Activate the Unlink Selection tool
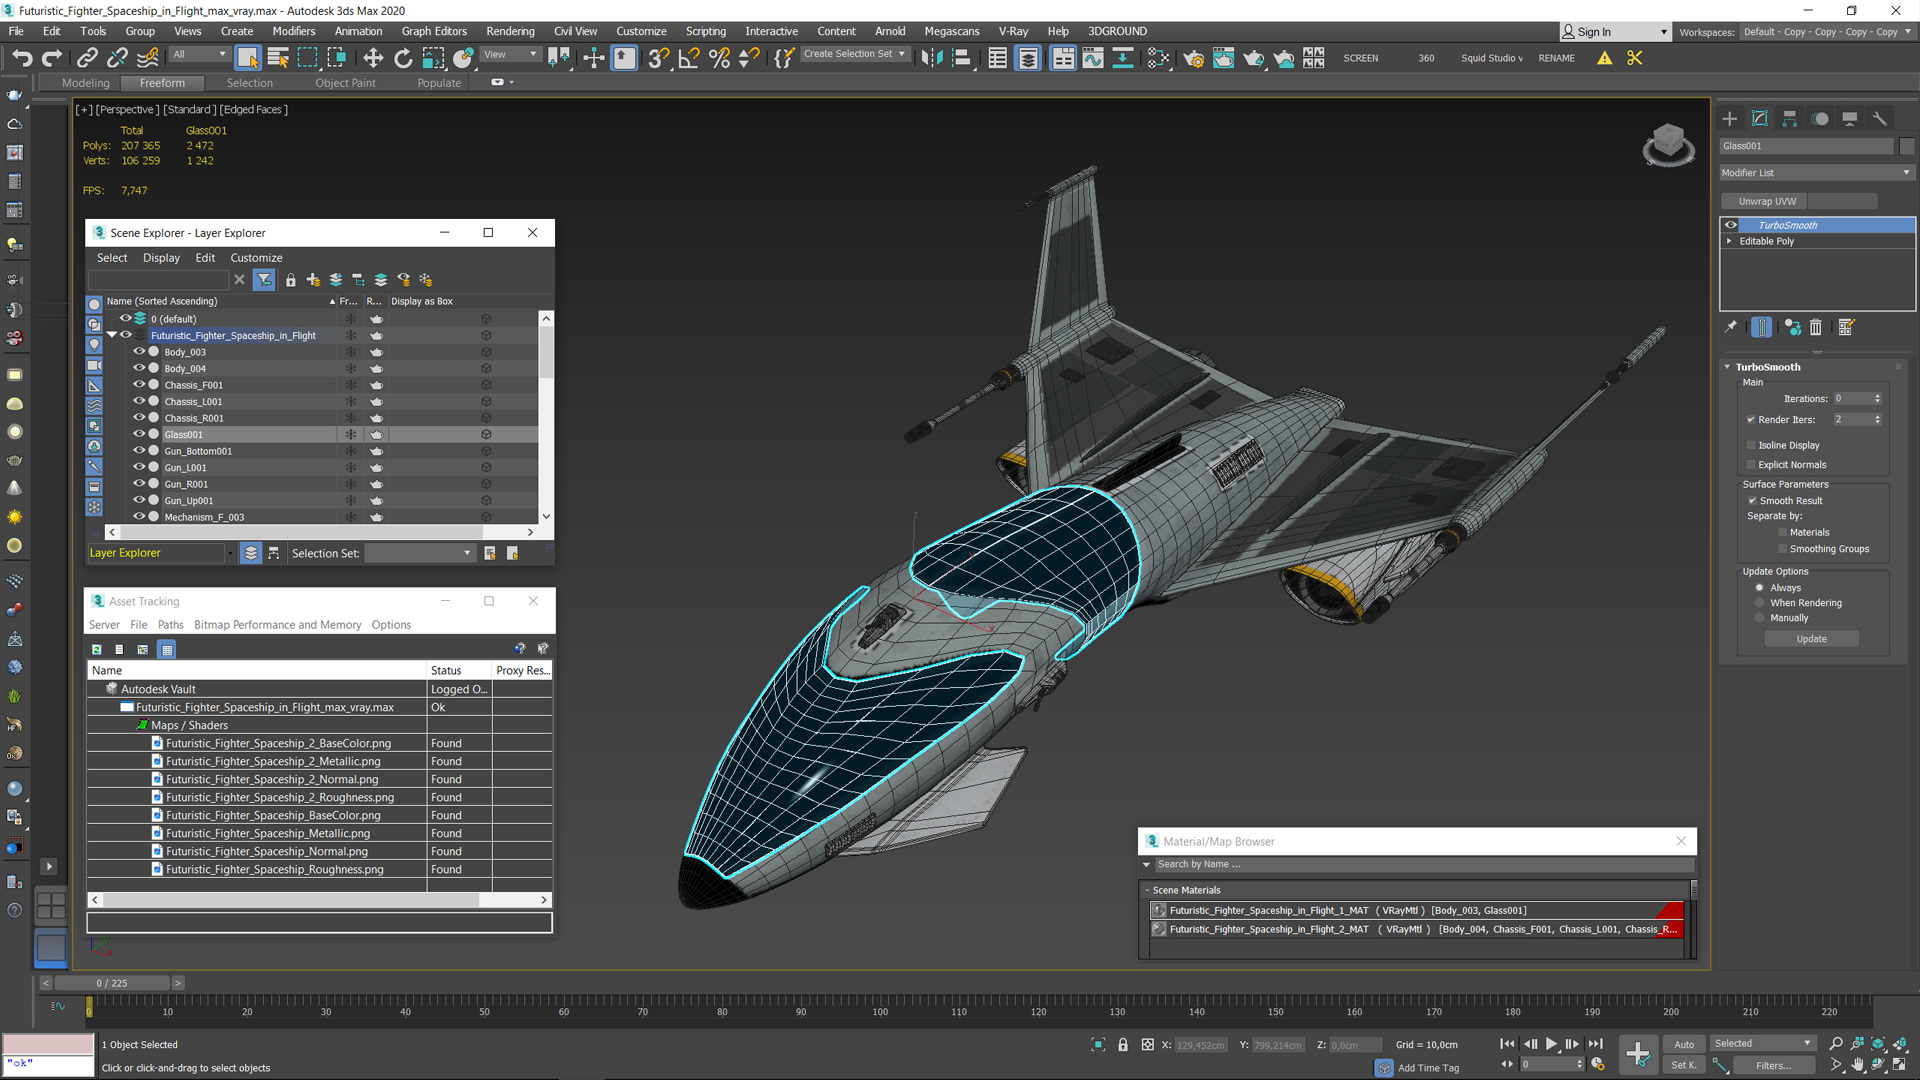This screenshot has height=1080, width=1920. click(x=117, y=58)
